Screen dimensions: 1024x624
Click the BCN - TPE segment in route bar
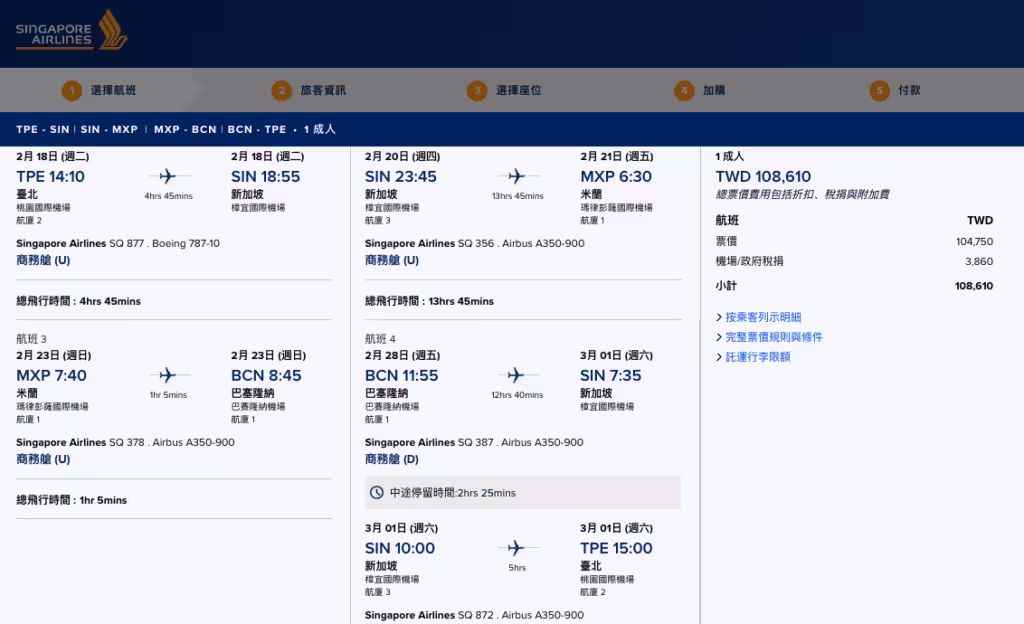(x=257, y=129)
